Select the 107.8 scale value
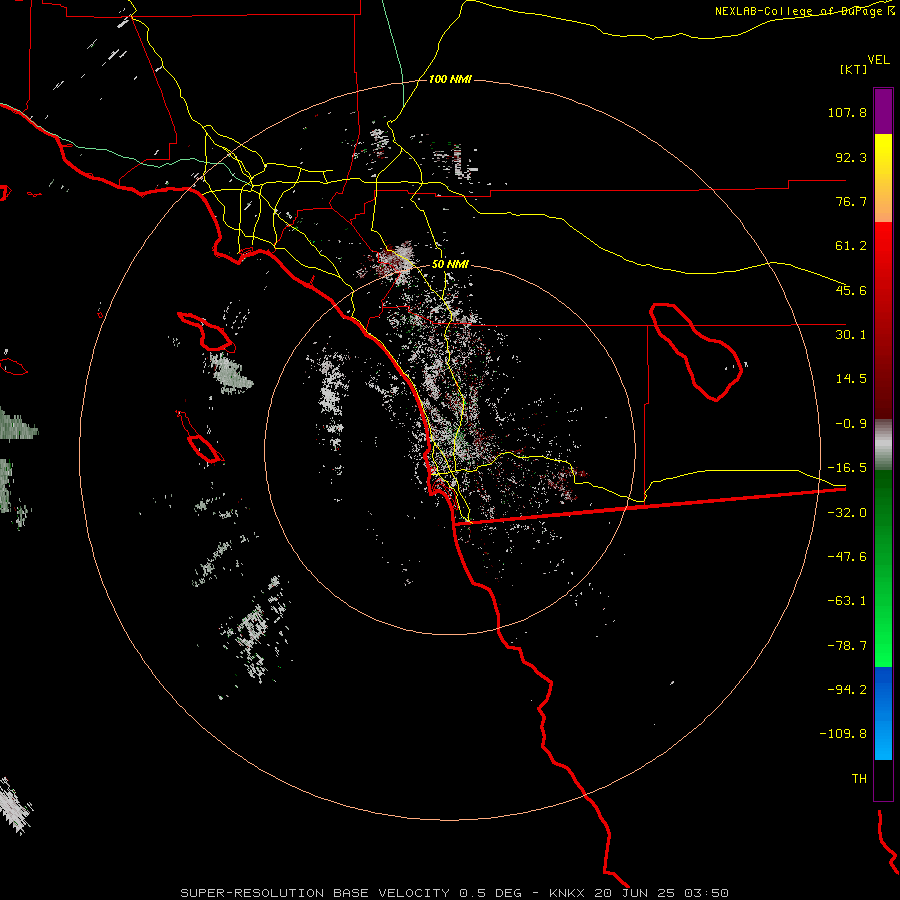This screenshot has height=900, width=900. point(847,112)
